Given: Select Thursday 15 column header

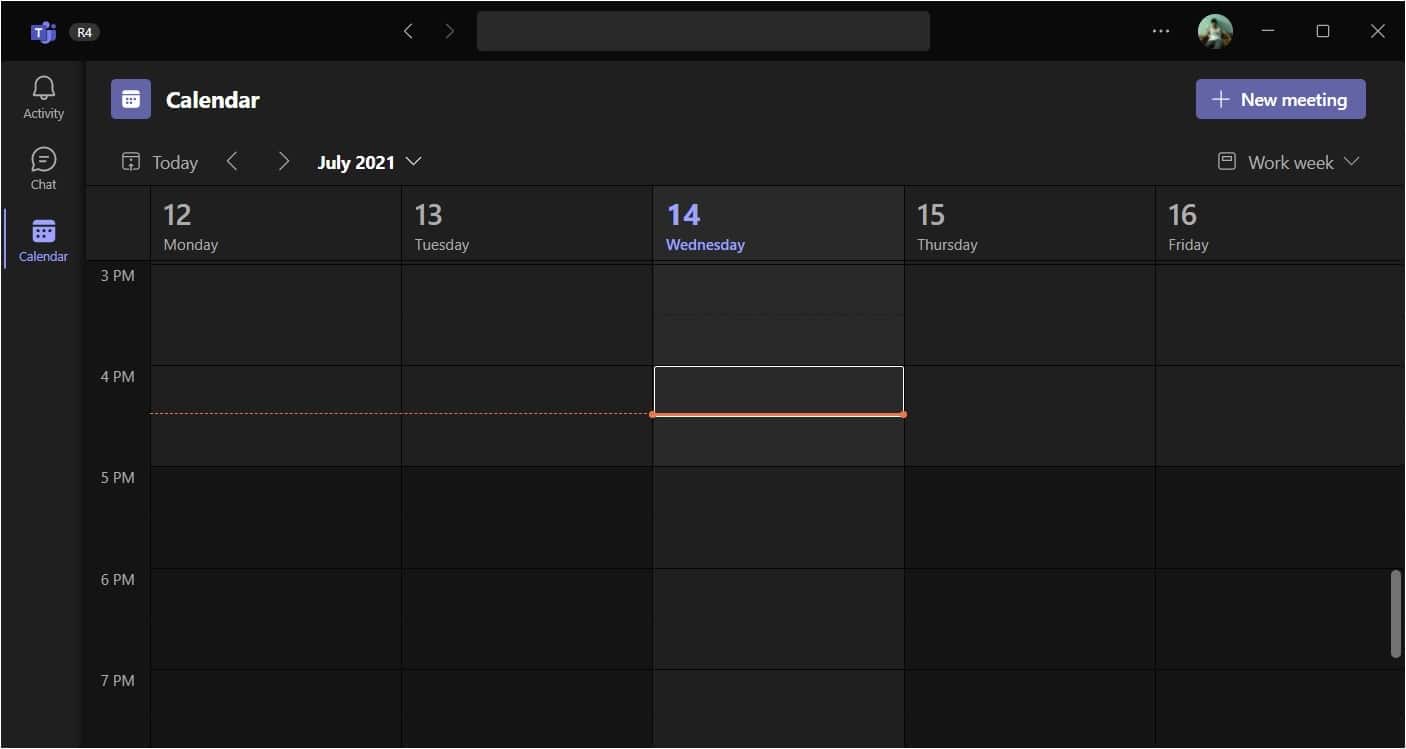Looking at the screenshot, I should pos(1029,224).
